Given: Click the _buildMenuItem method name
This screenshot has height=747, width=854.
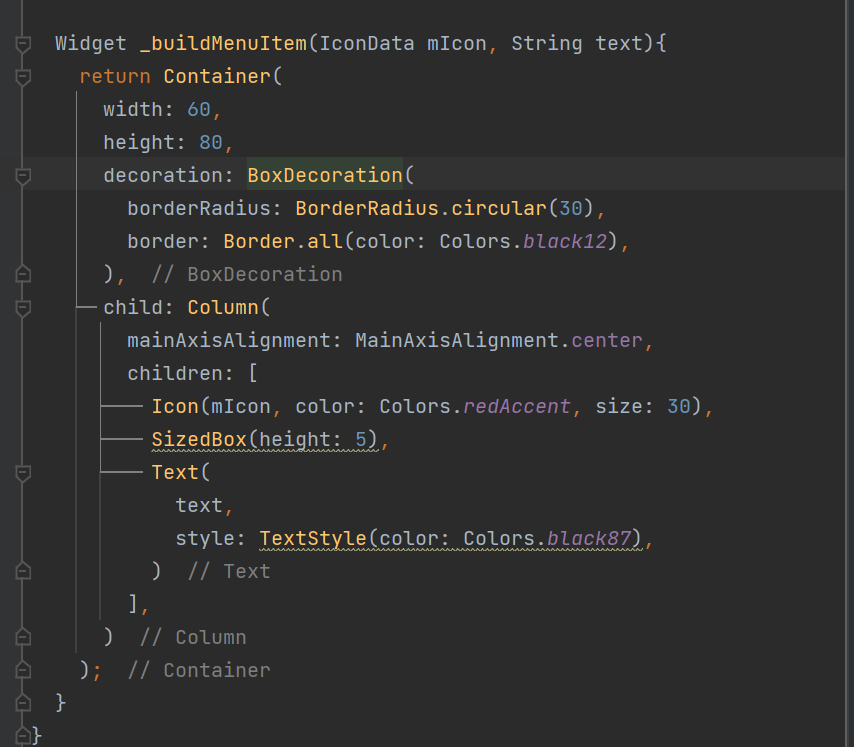Looking at the screenshot, I should (x=223, y=44).
